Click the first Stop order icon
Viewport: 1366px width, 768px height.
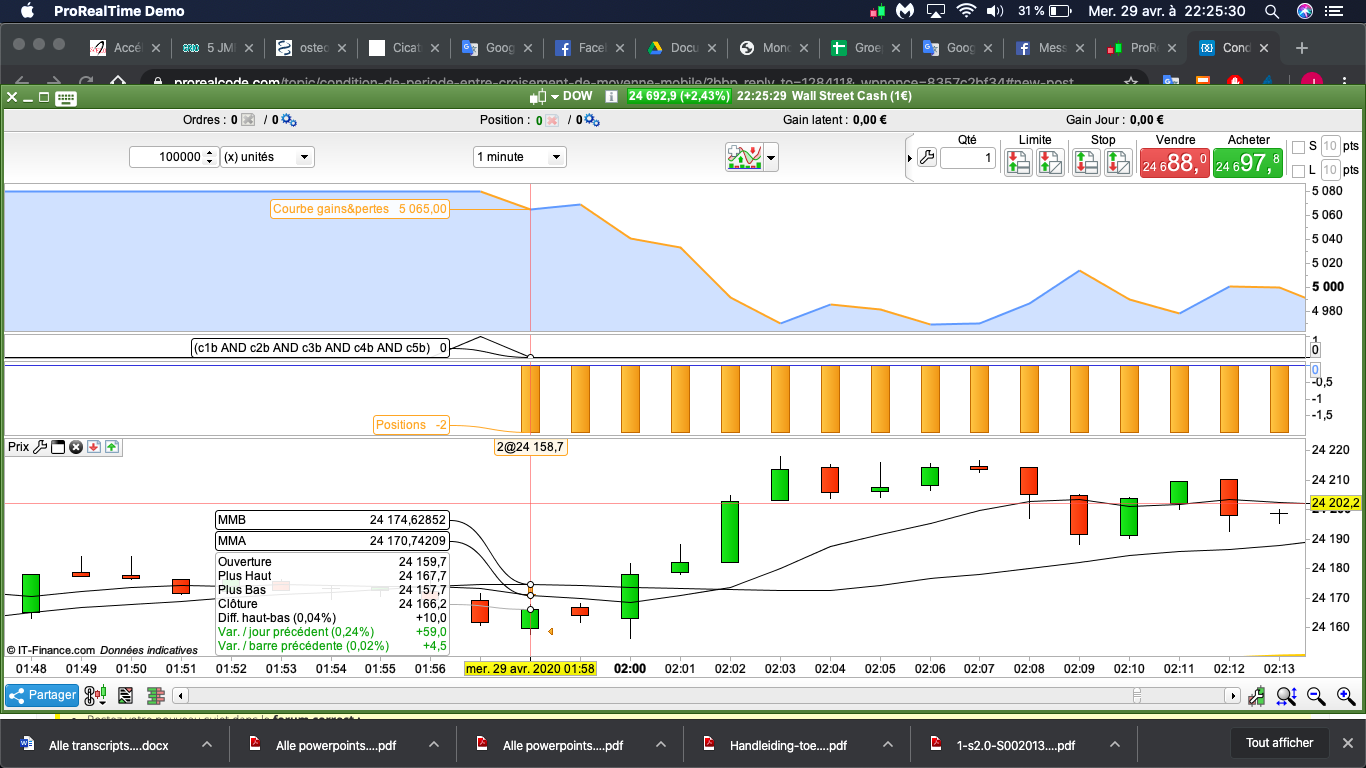[1087, 162]
